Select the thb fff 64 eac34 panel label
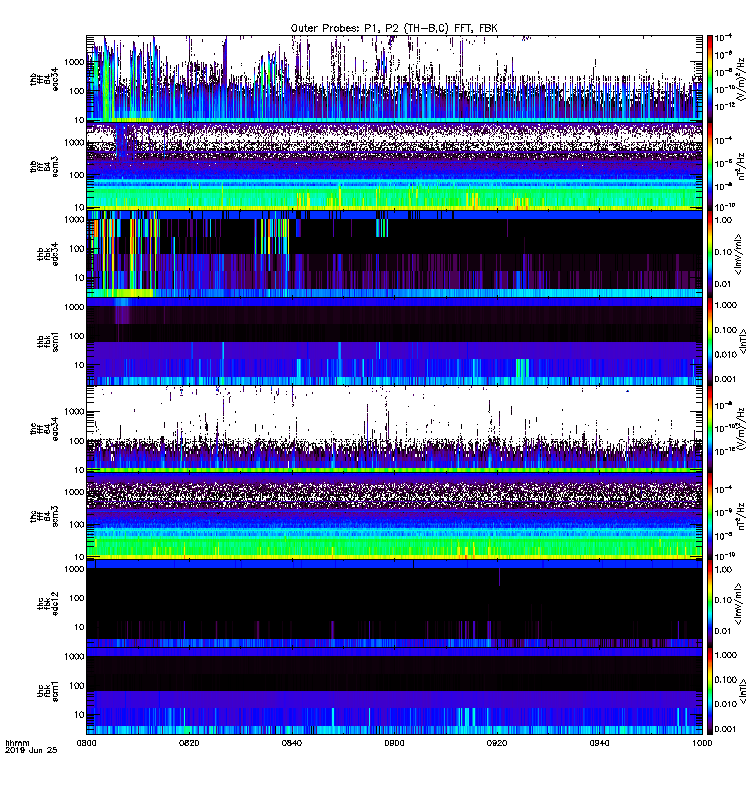Image resolution: width=750 pixels, height=800 pixels. pyautogui.click(x=44, y=79)
